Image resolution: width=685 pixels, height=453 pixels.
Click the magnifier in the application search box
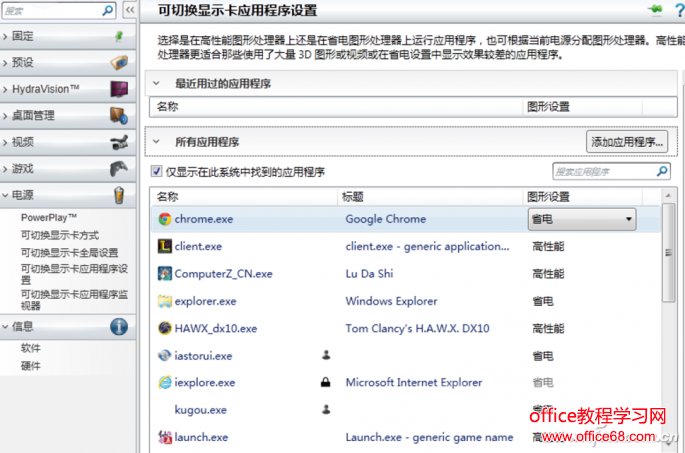coord(662,171)
